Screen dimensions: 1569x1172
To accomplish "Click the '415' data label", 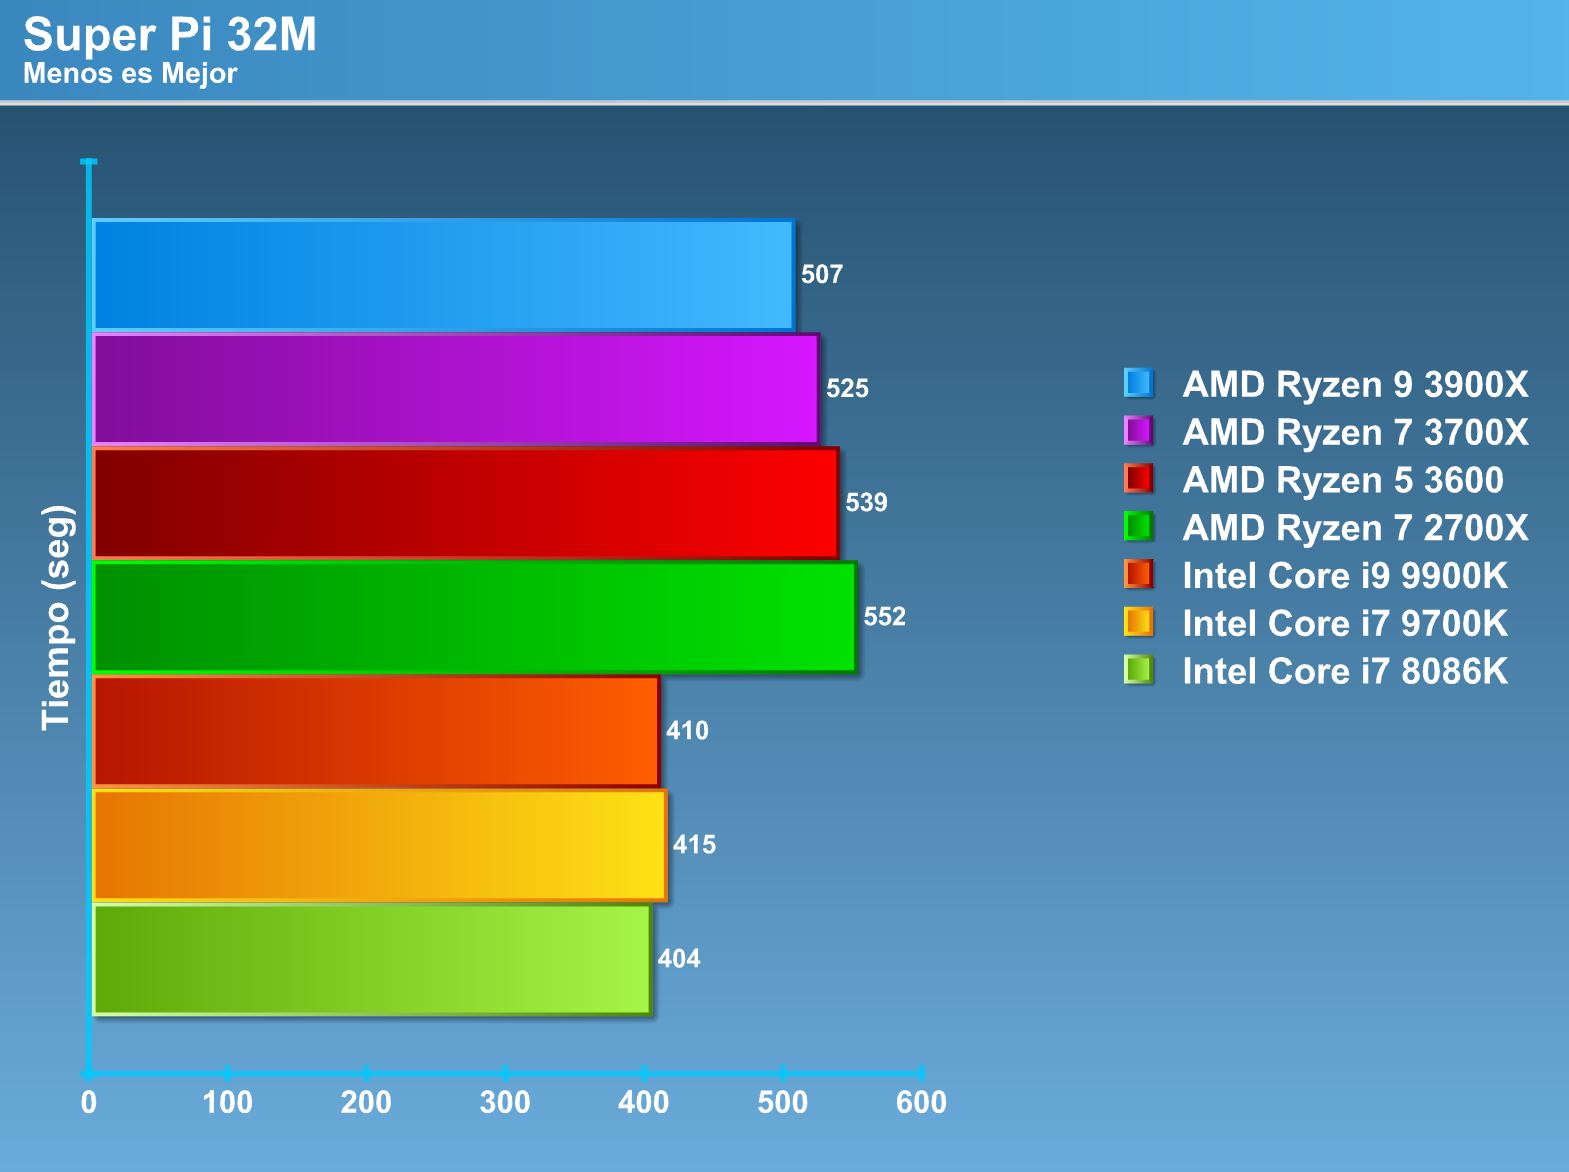I will (694, 844).
